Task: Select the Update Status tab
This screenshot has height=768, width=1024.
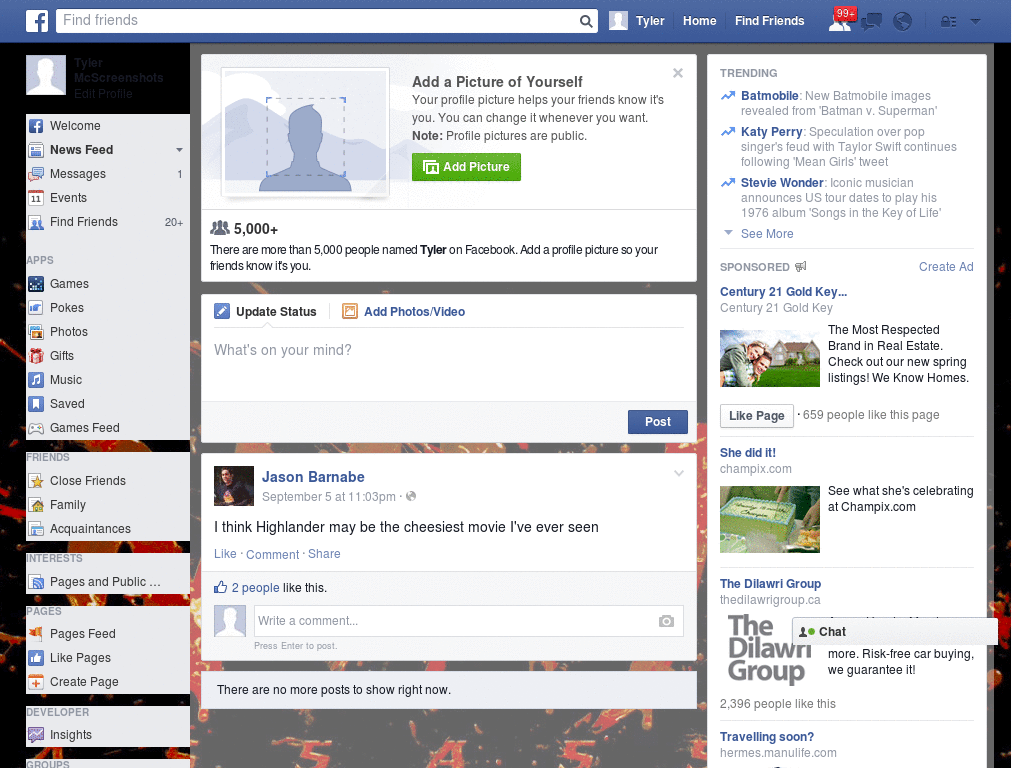Action: 265,312
